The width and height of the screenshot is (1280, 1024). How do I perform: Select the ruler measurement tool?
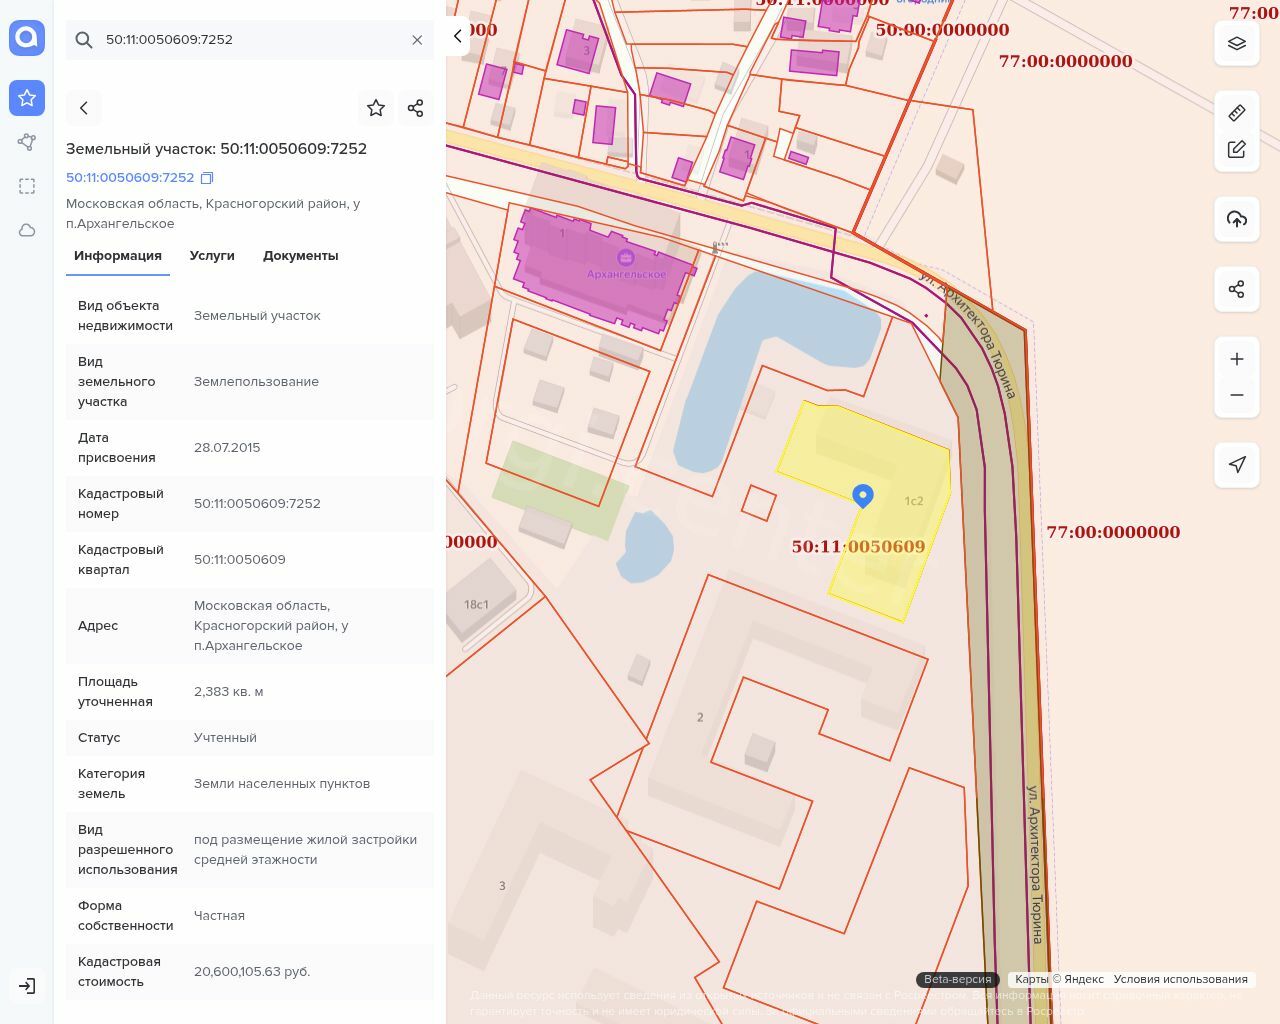[x=1237, y=113]
